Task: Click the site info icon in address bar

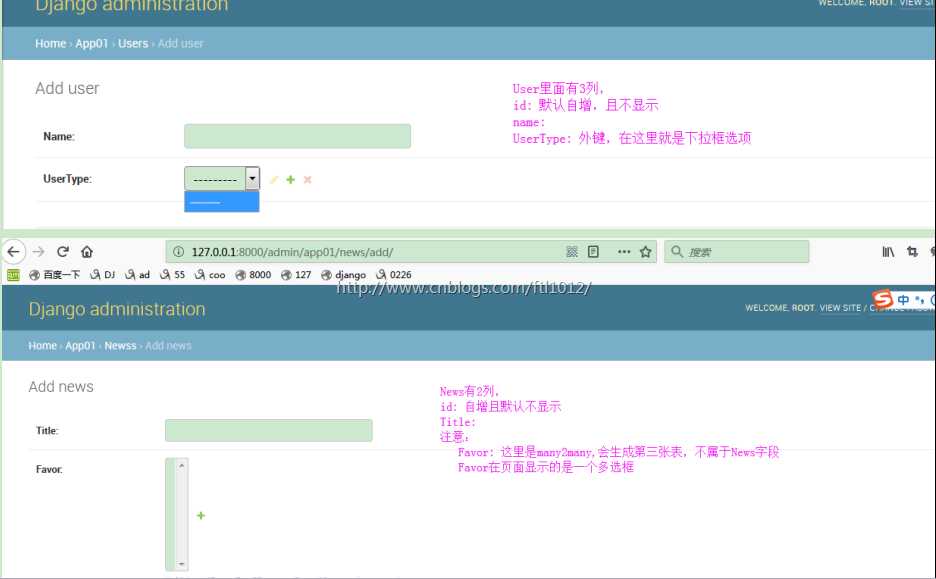Action: pos(178,252)
